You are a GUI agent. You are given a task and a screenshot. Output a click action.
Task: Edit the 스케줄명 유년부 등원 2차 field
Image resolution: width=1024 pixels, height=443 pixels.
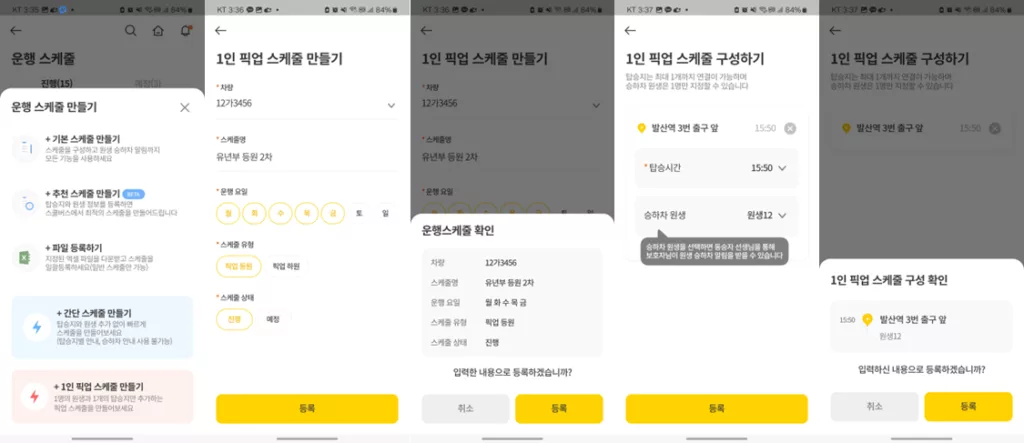pyautogui.click(x=307, y=157)
